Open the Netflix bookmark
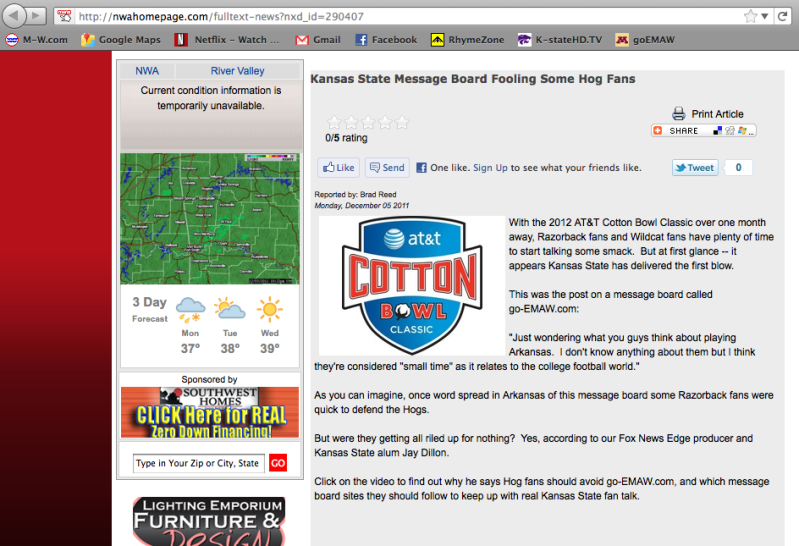 [227, 40]
